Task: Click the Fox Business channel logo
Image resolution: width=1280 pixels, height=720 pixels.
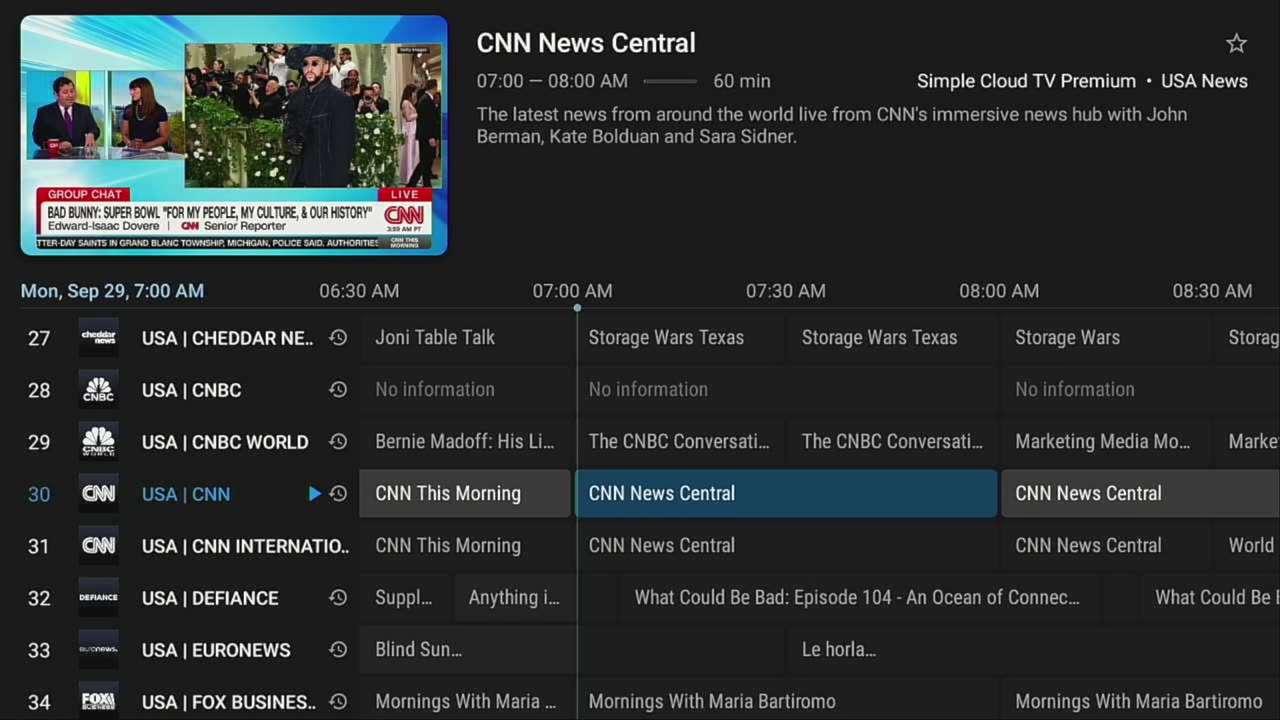Action: pyautogui.click(x=98, y=701)
